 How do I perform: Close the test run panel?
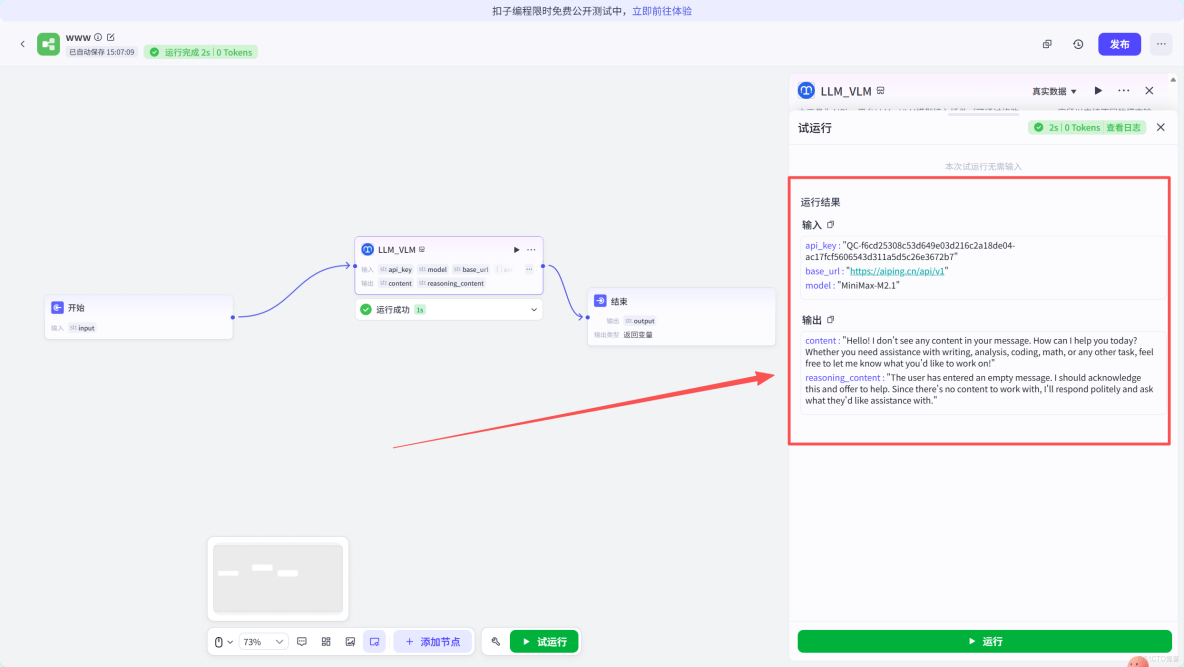pos(1161,128)
